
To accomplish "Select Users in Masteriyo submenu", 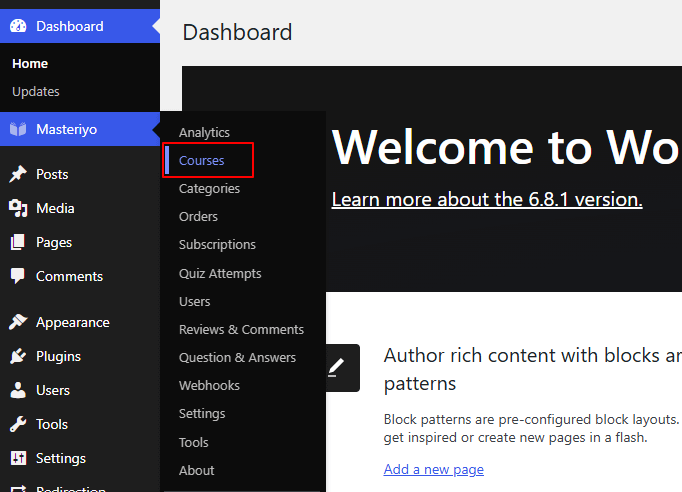I will tap(195, 301).
